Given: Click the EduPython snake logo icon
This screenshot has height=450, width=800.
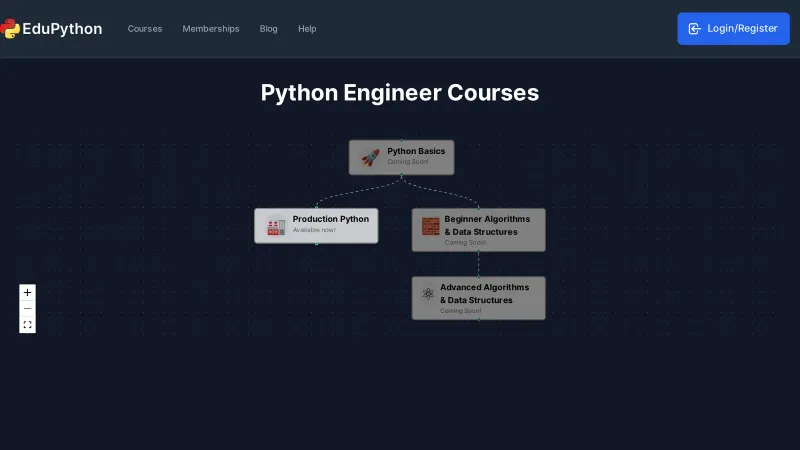Looking at the screenshot, I should [x=10, y=29].
